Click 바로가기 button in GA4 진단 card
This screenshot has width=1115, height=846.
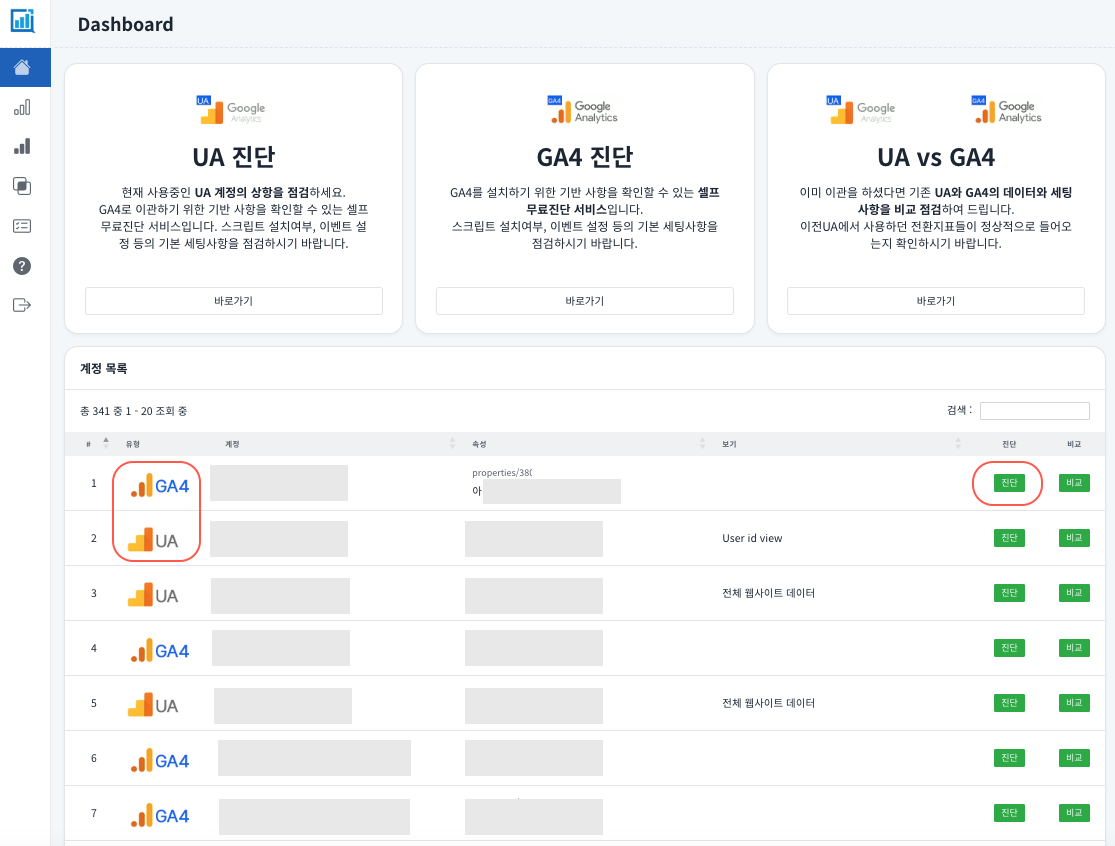[585, 301]
